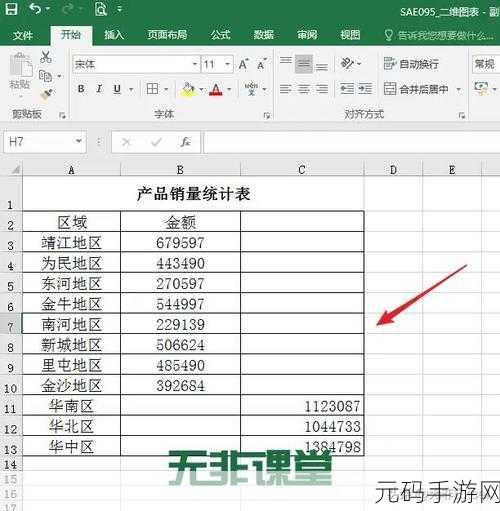Toggle Underline formatting

[x=117, y=89]
